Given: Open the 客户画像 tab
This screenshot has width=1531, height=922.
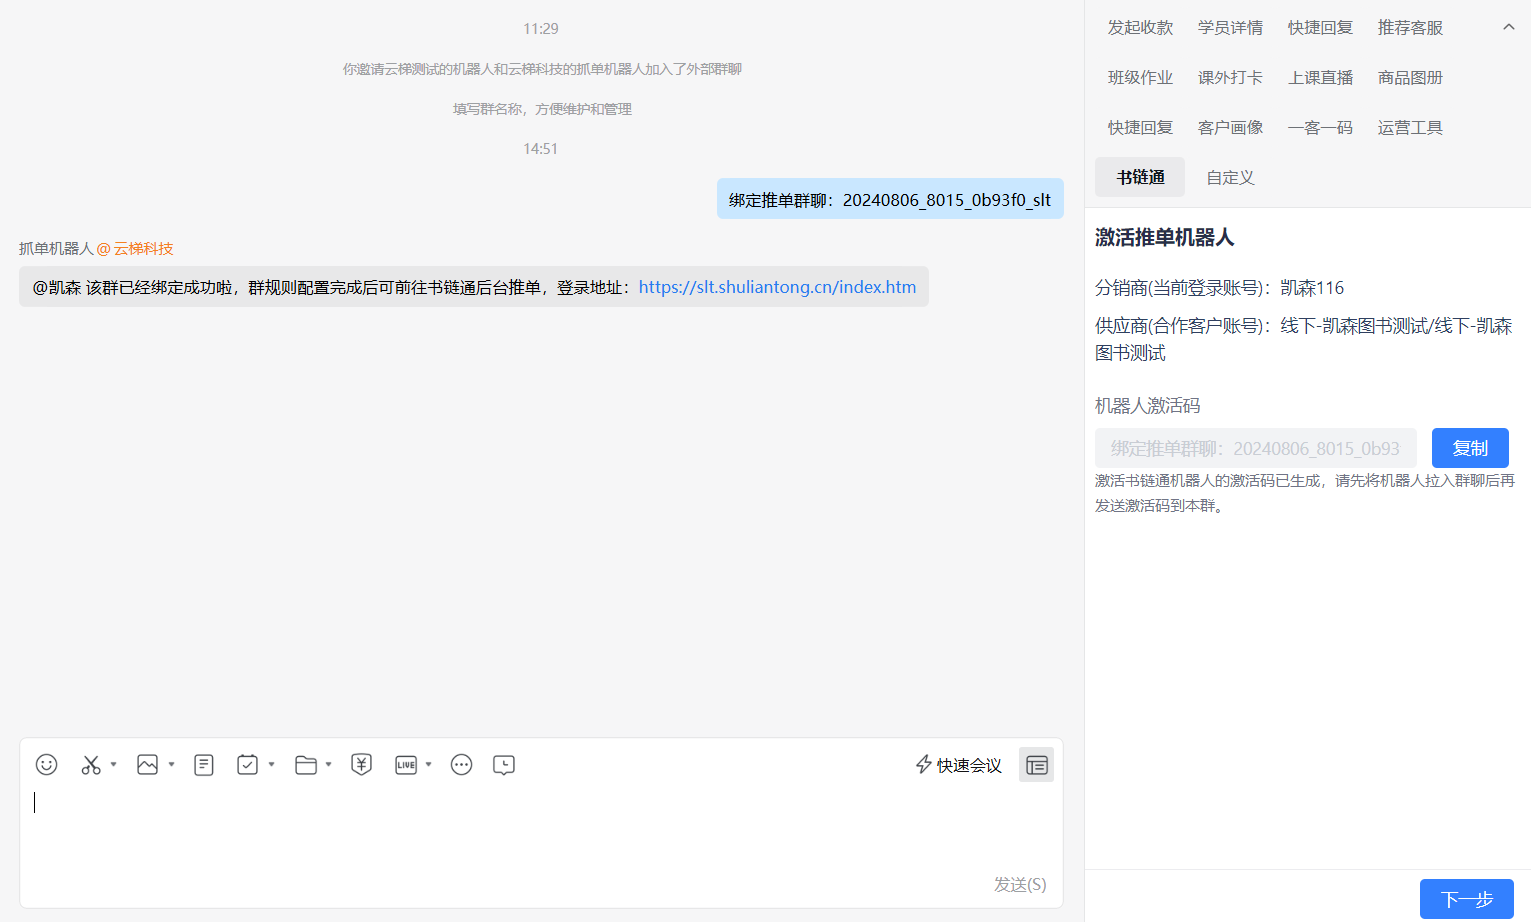Looking at the screenshot, I should coord(1230,127).
